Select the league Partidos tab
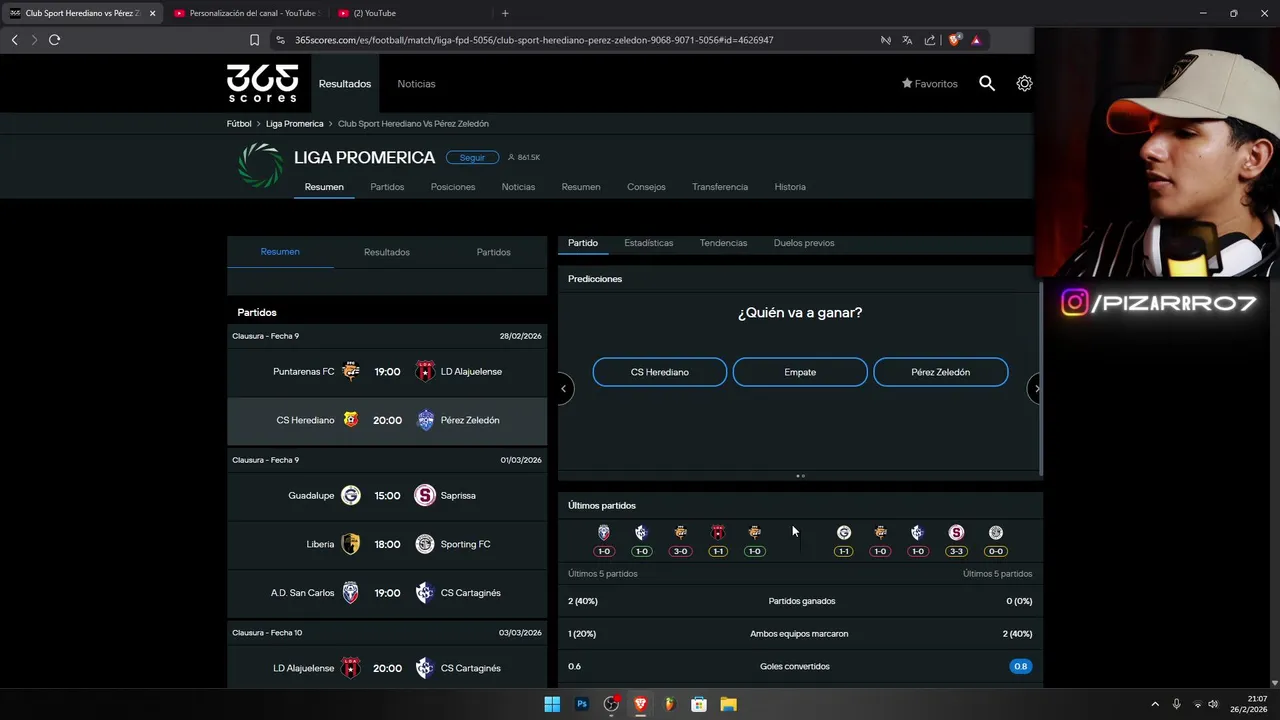Image resolution: width=1280 pixels, height=720 pixels. [x=387, y=187]
